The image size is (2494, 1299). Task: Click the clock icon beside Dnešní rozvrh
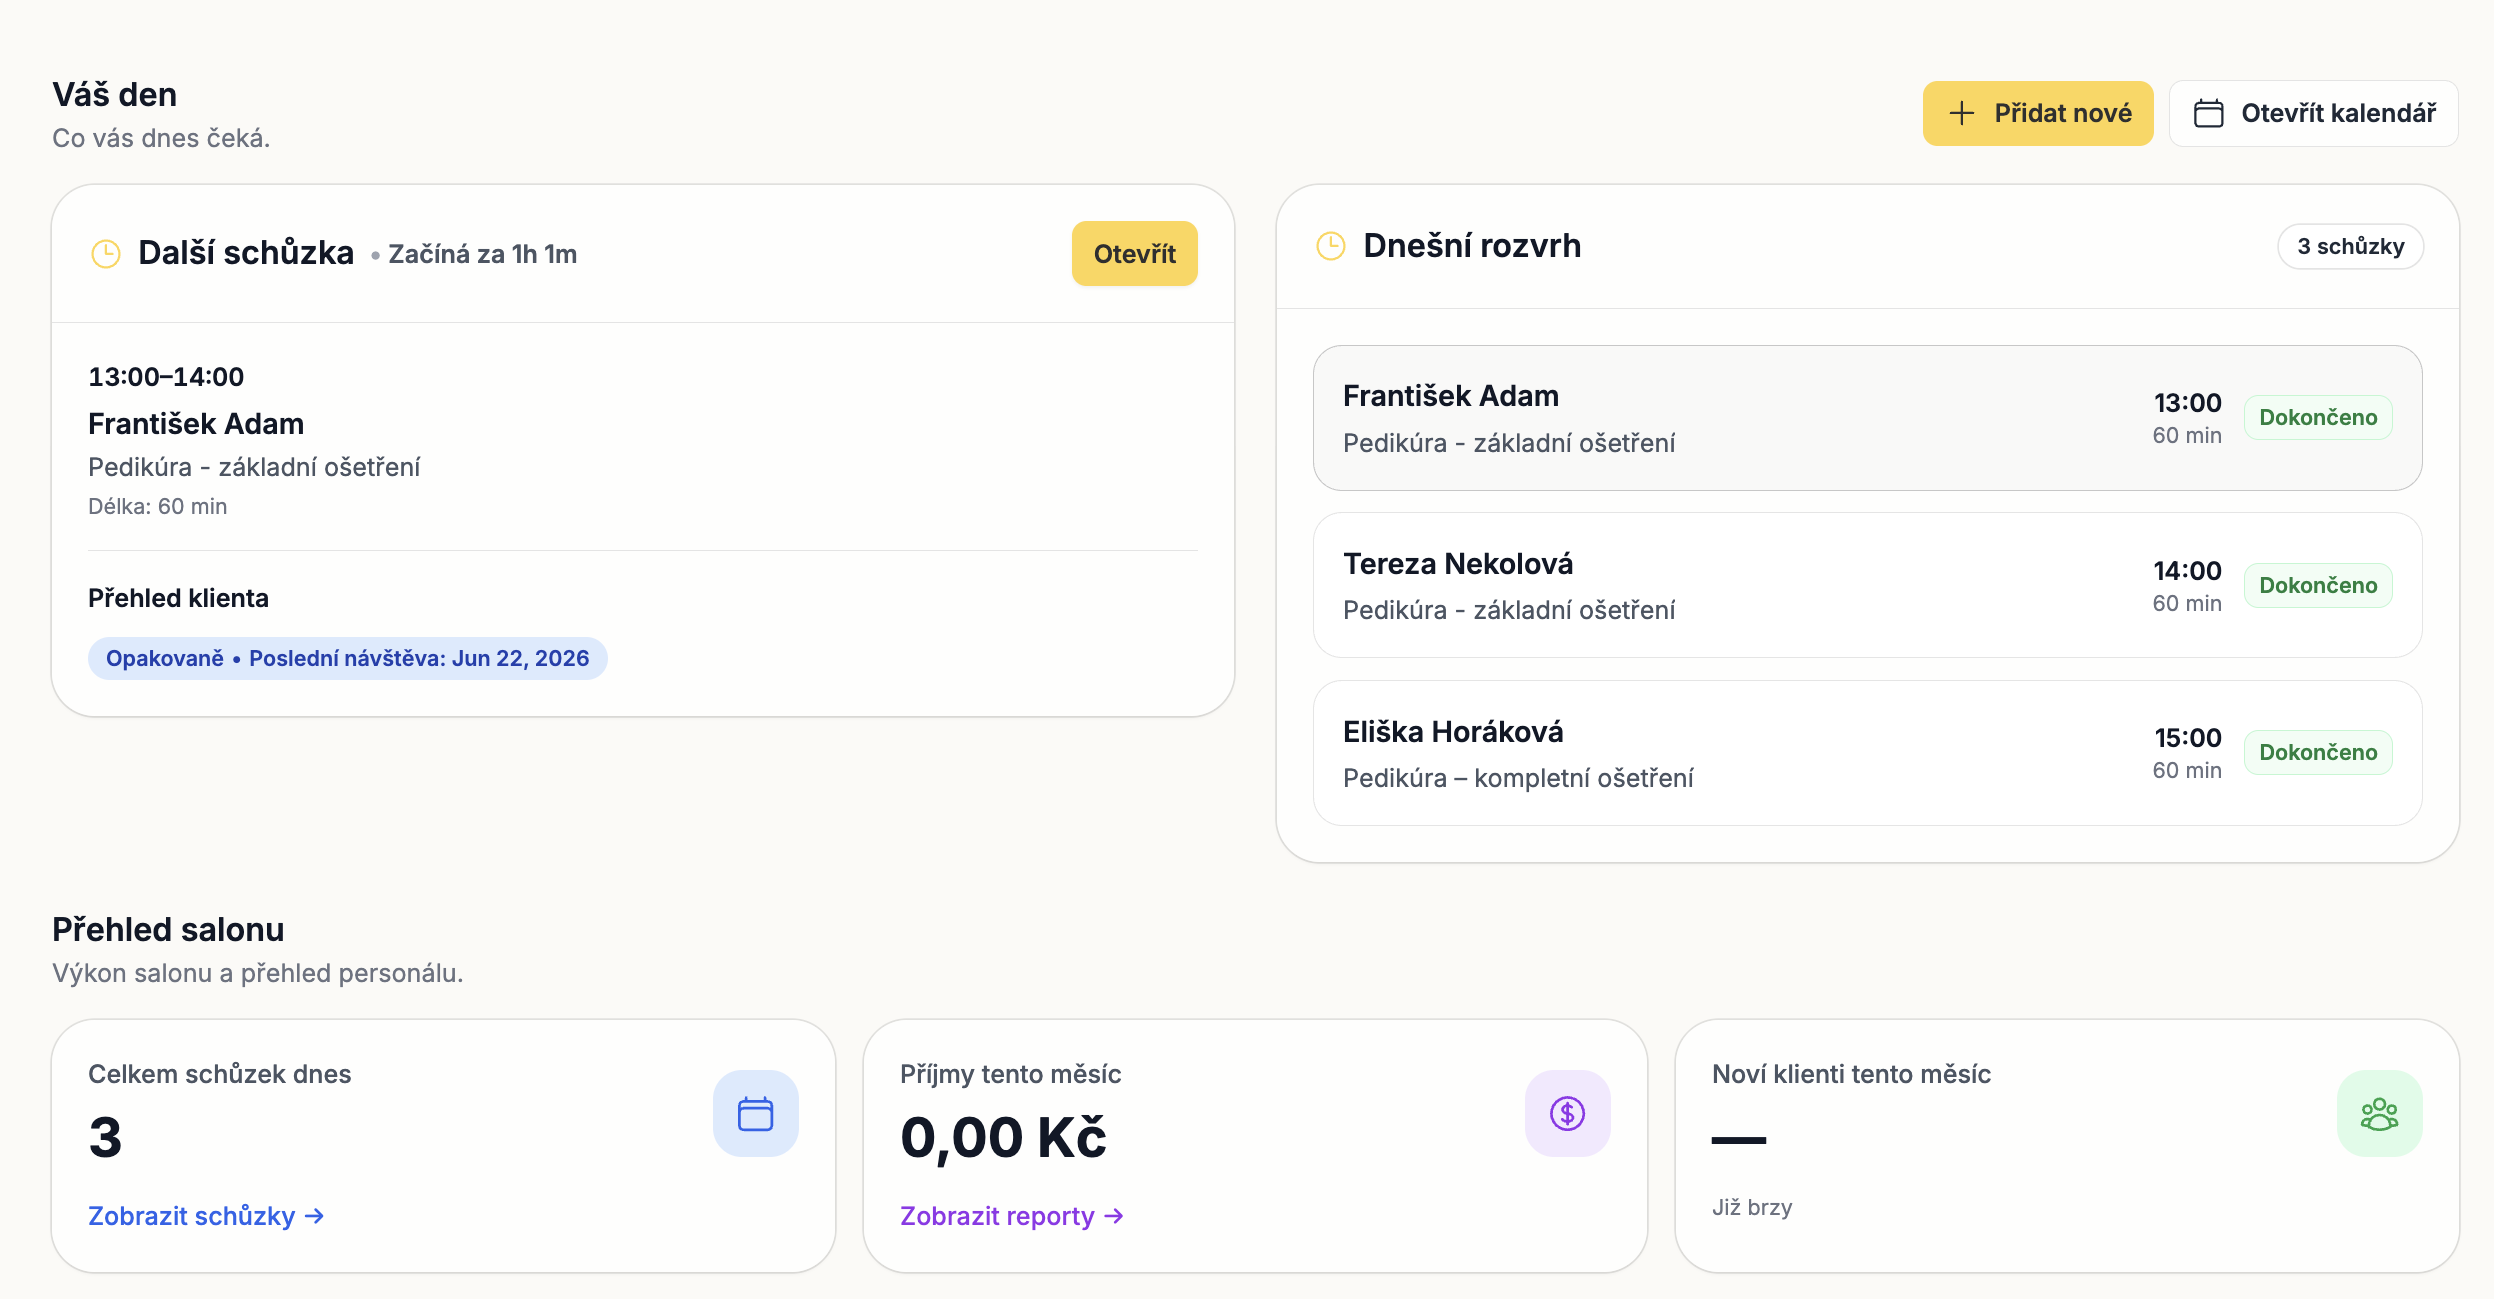(x=1331, y=246)
